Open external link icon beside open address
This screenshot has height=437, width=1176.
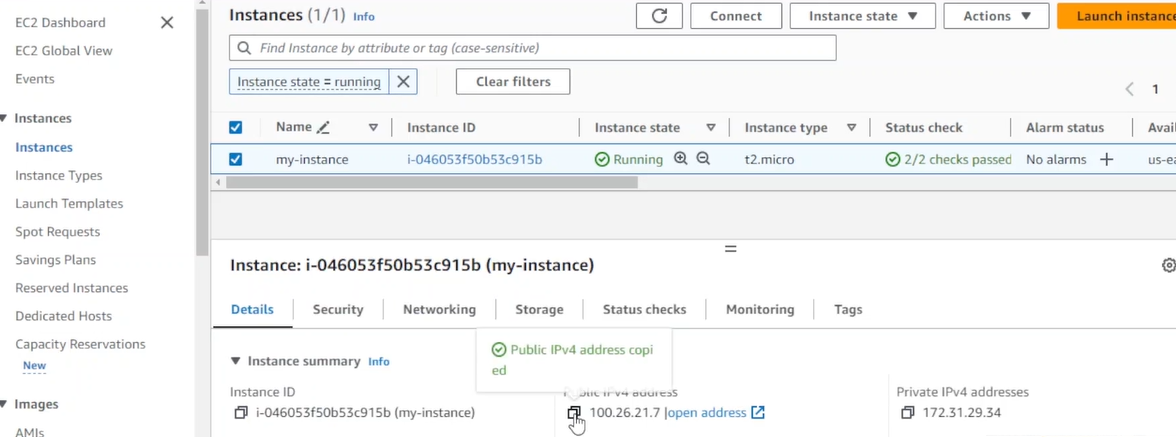[x=758, y=412]
